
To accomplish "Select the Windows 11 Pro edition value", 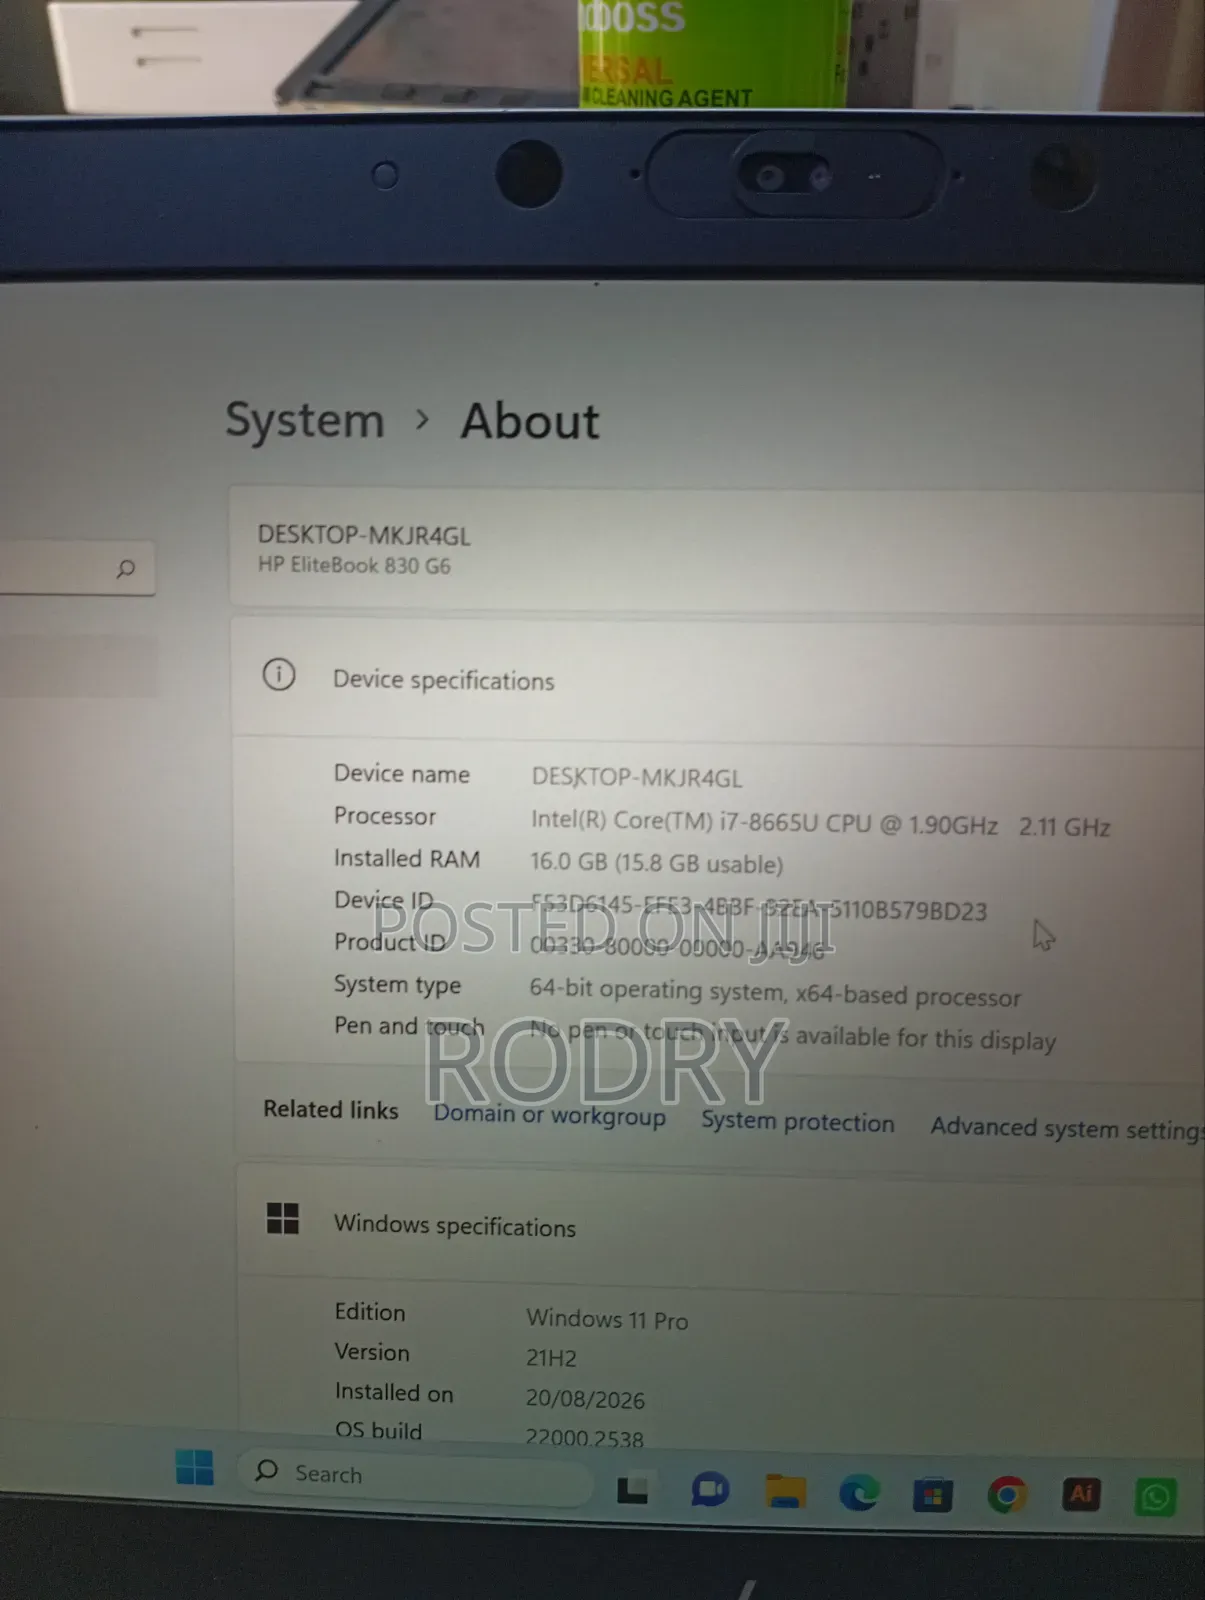I will 607,1319.
